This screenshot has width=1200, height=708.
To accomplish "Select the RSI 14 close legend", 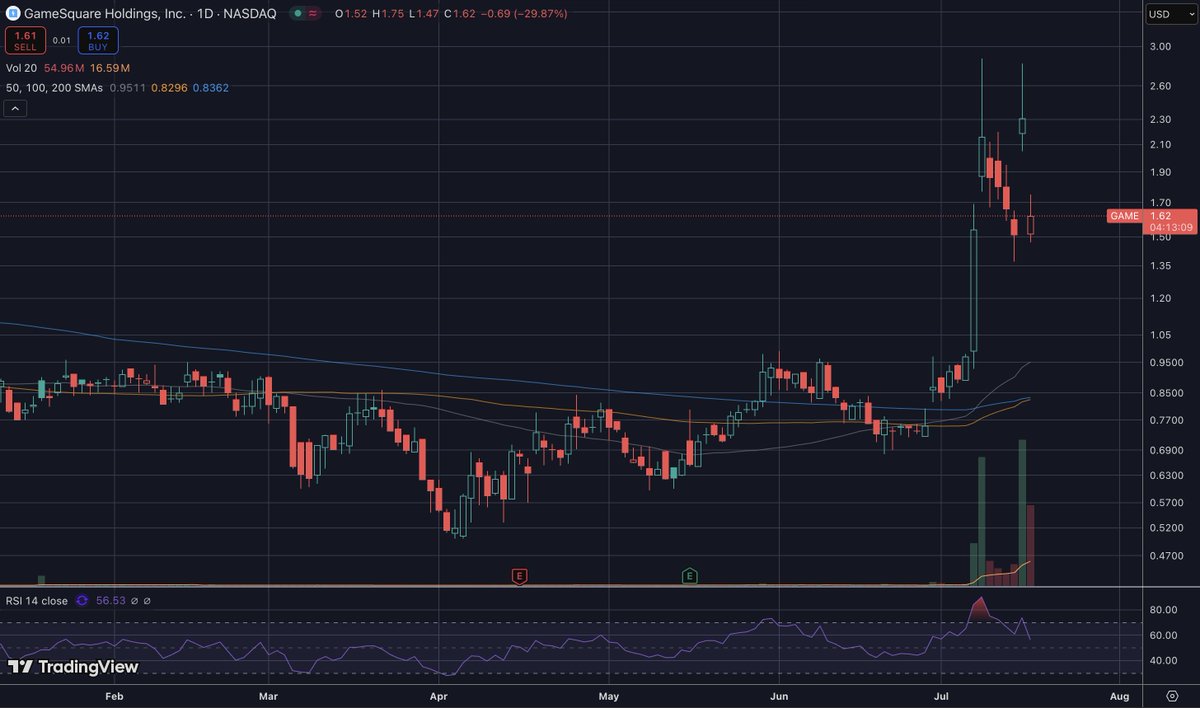I will 37,601.
